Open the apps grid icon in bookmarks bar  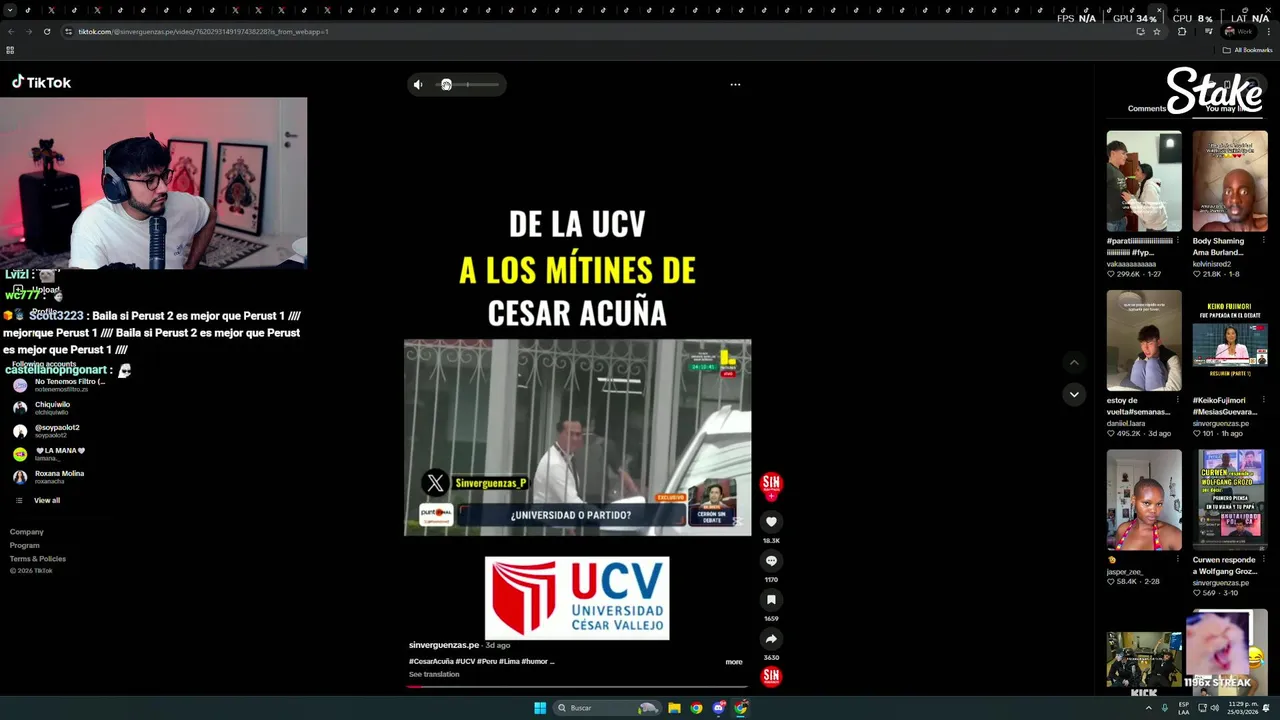click(x=10, y=50)
